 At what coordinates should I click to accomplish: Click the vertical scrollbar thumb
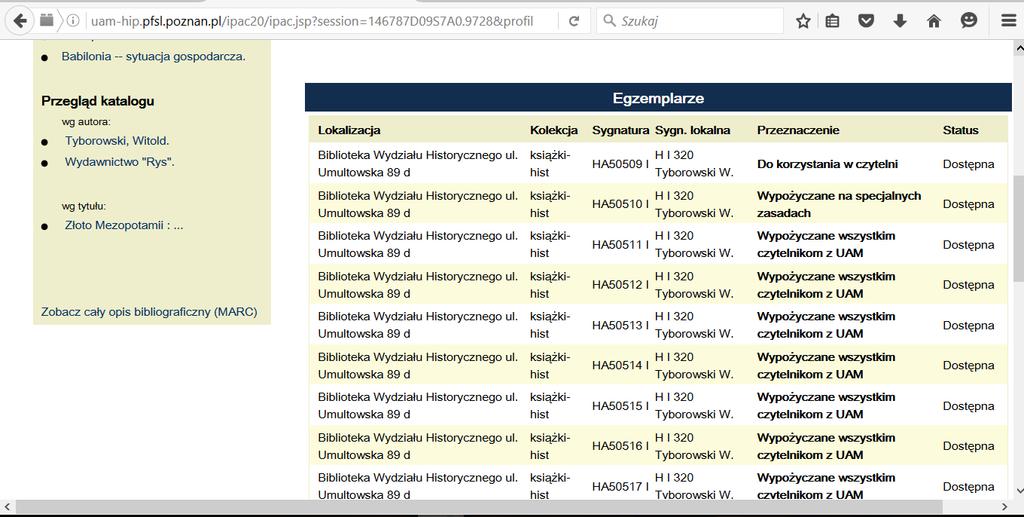pyautogui.click(x=1018, y=228)
